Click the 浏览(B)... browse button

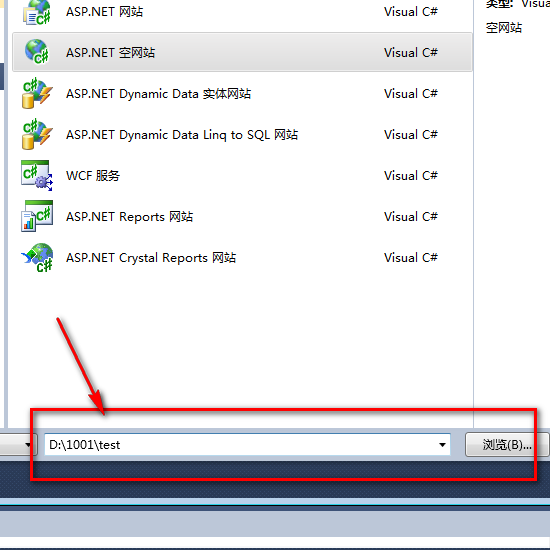click(x=507, y=445)
